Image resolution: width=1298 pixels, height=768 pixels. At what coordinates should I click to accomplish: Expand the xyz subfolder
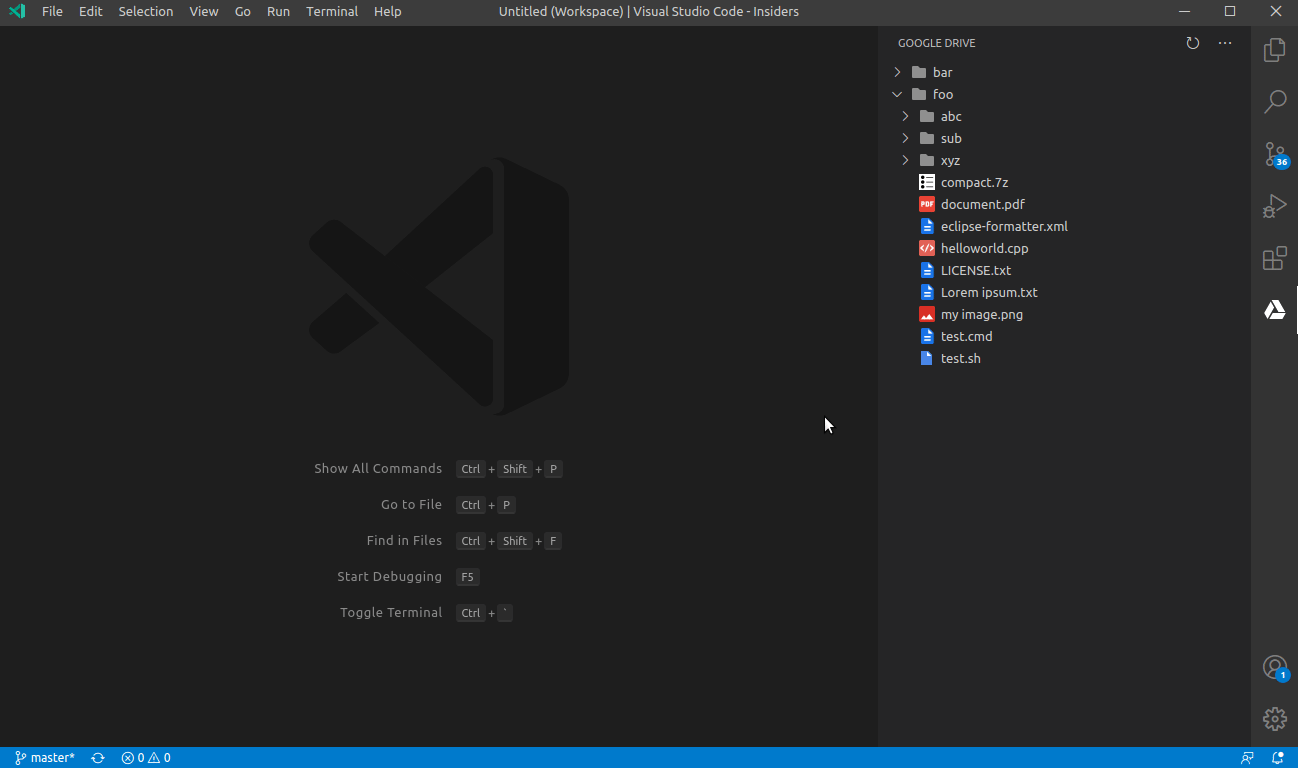[905, 160]
